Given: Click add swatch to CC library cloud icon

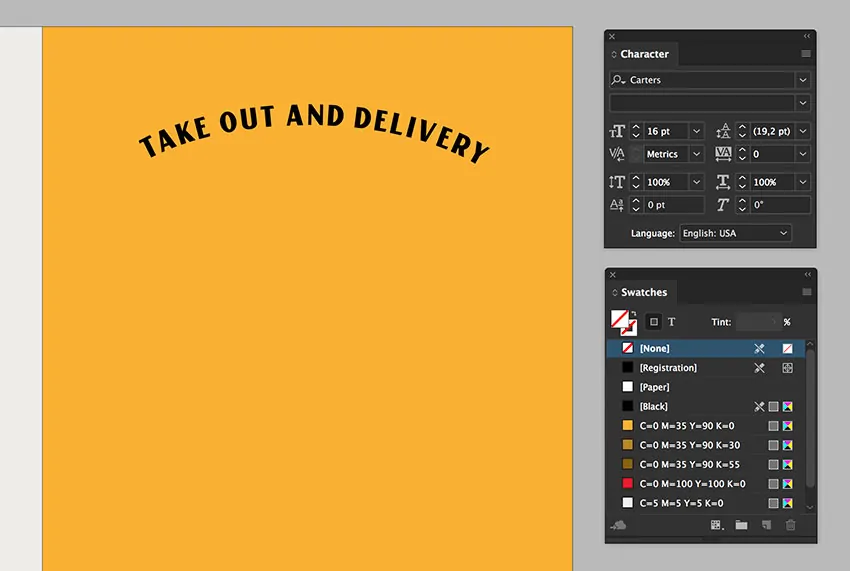Looking at the screenshot, I should pyautogui.click(x=618, y=525).
